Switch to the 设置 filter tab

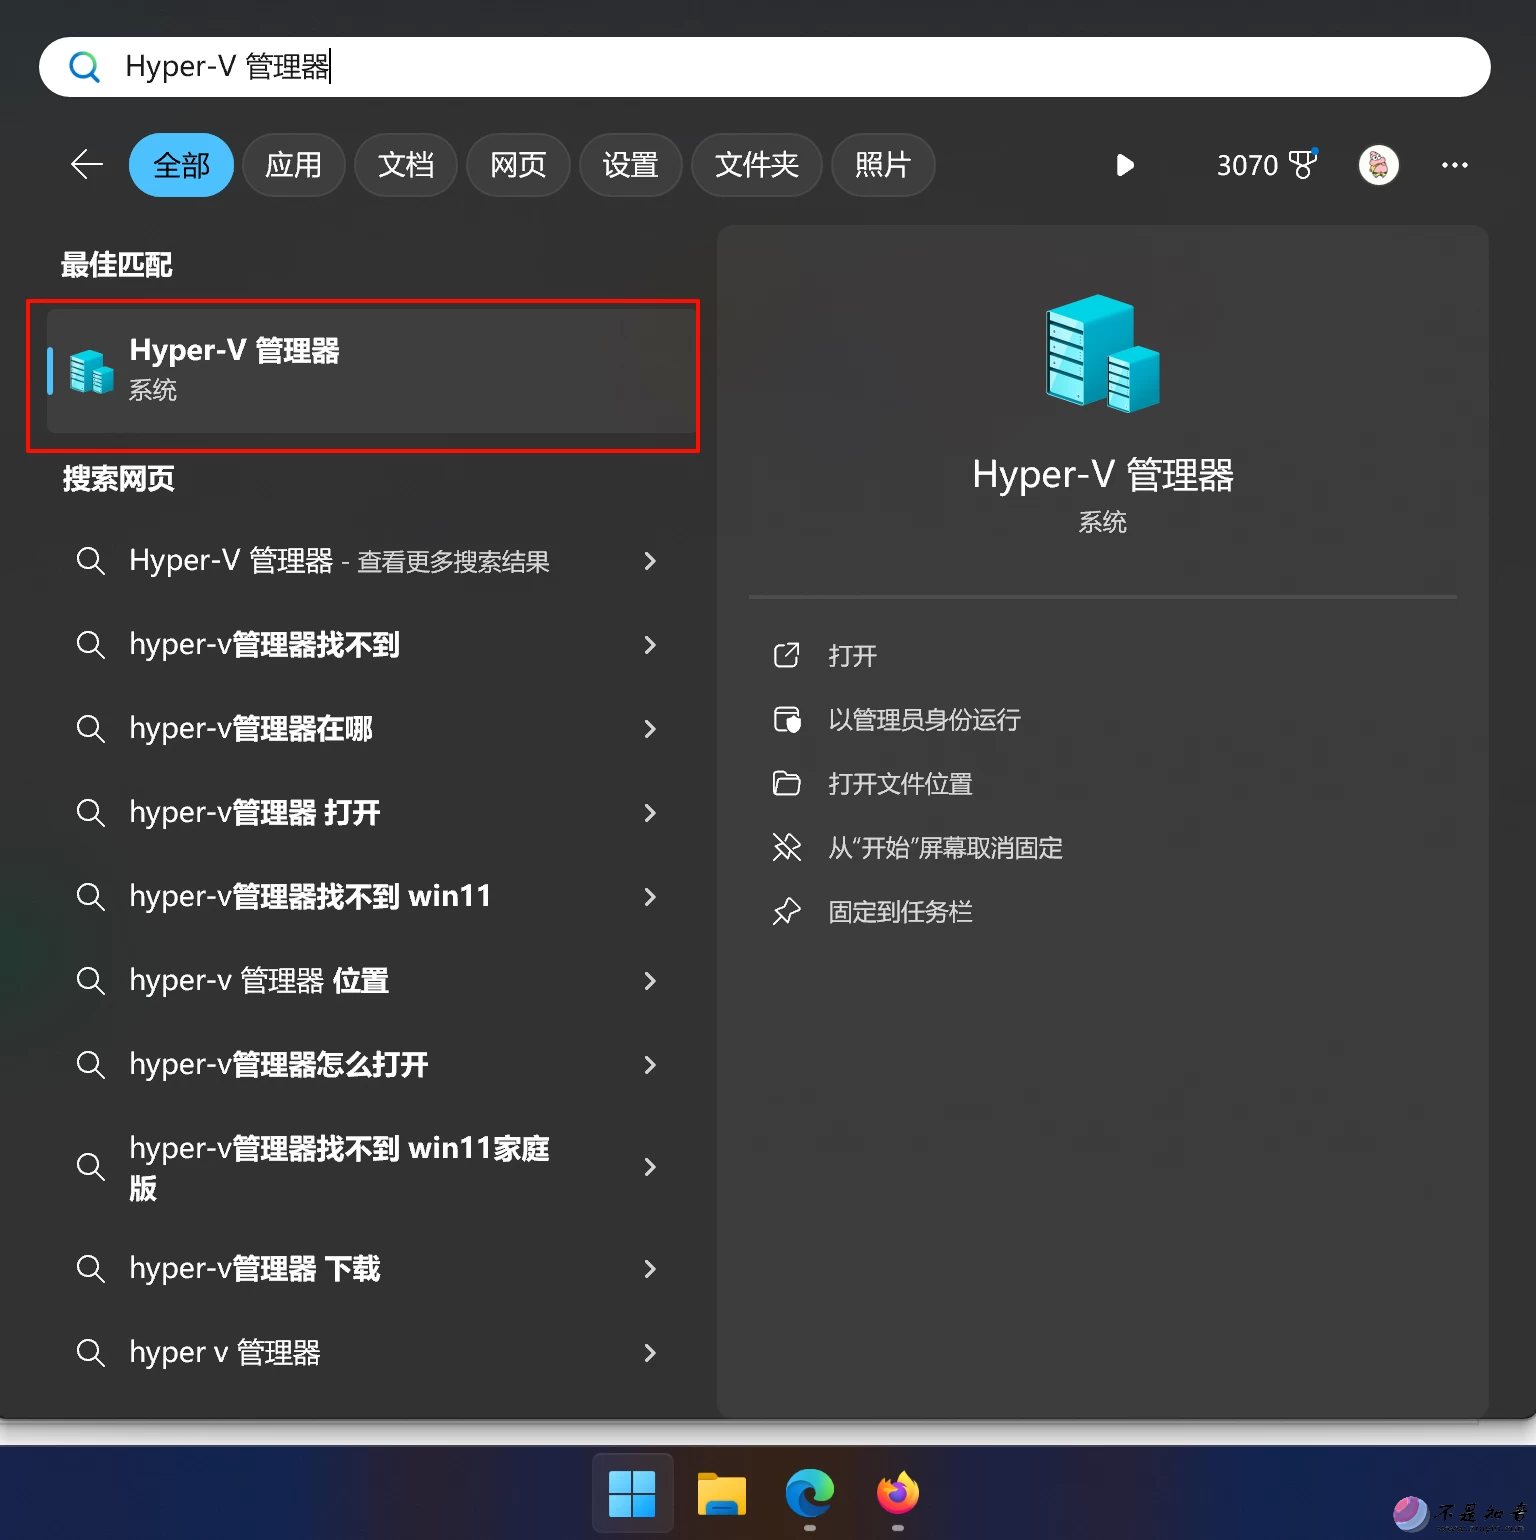(x=630, y=165)
